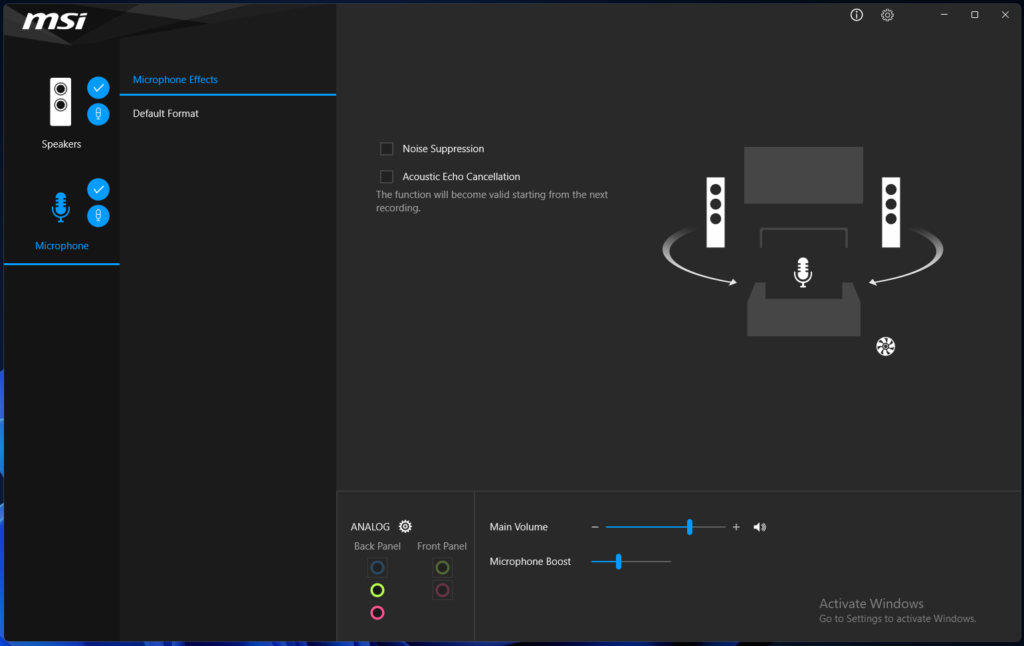Image resolution: width=1024 pixels, height=646 pixels.
Task: Click the Main Volume slider handle
Action: 690,527
